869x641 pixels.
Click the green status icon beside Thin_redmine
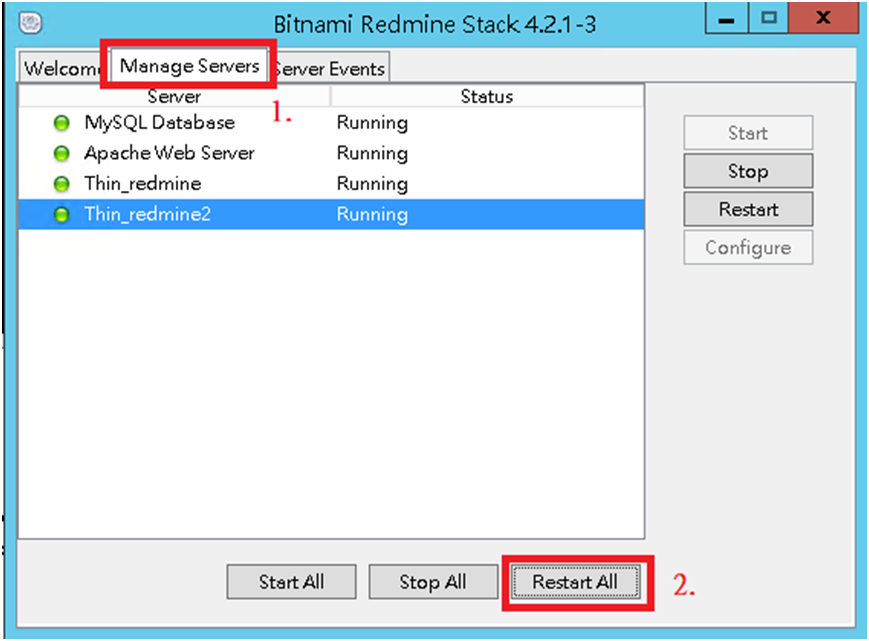62,184
